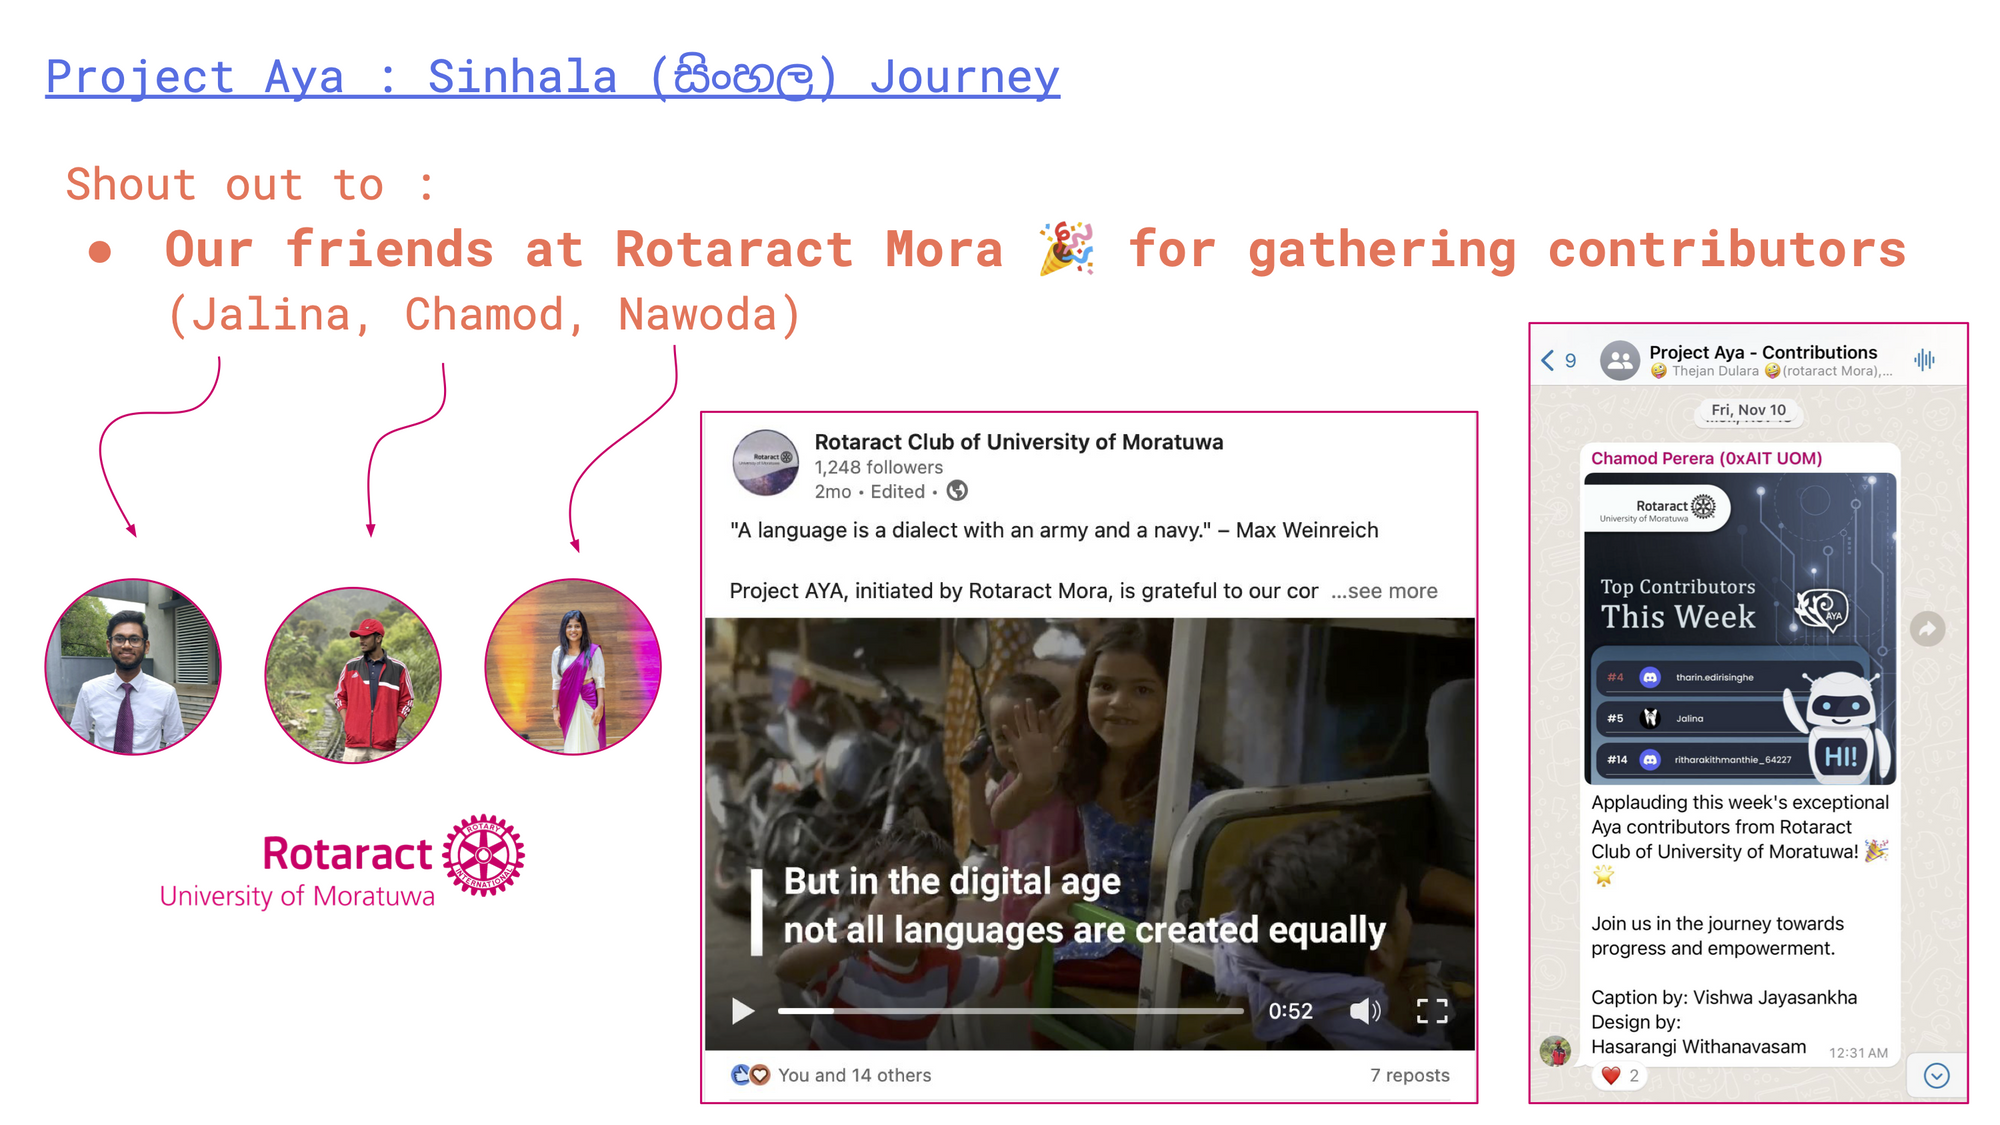2000x1125 pixels.
Task: Open Project Aya - Contributions group info
Action: [x=1763, y=352]
